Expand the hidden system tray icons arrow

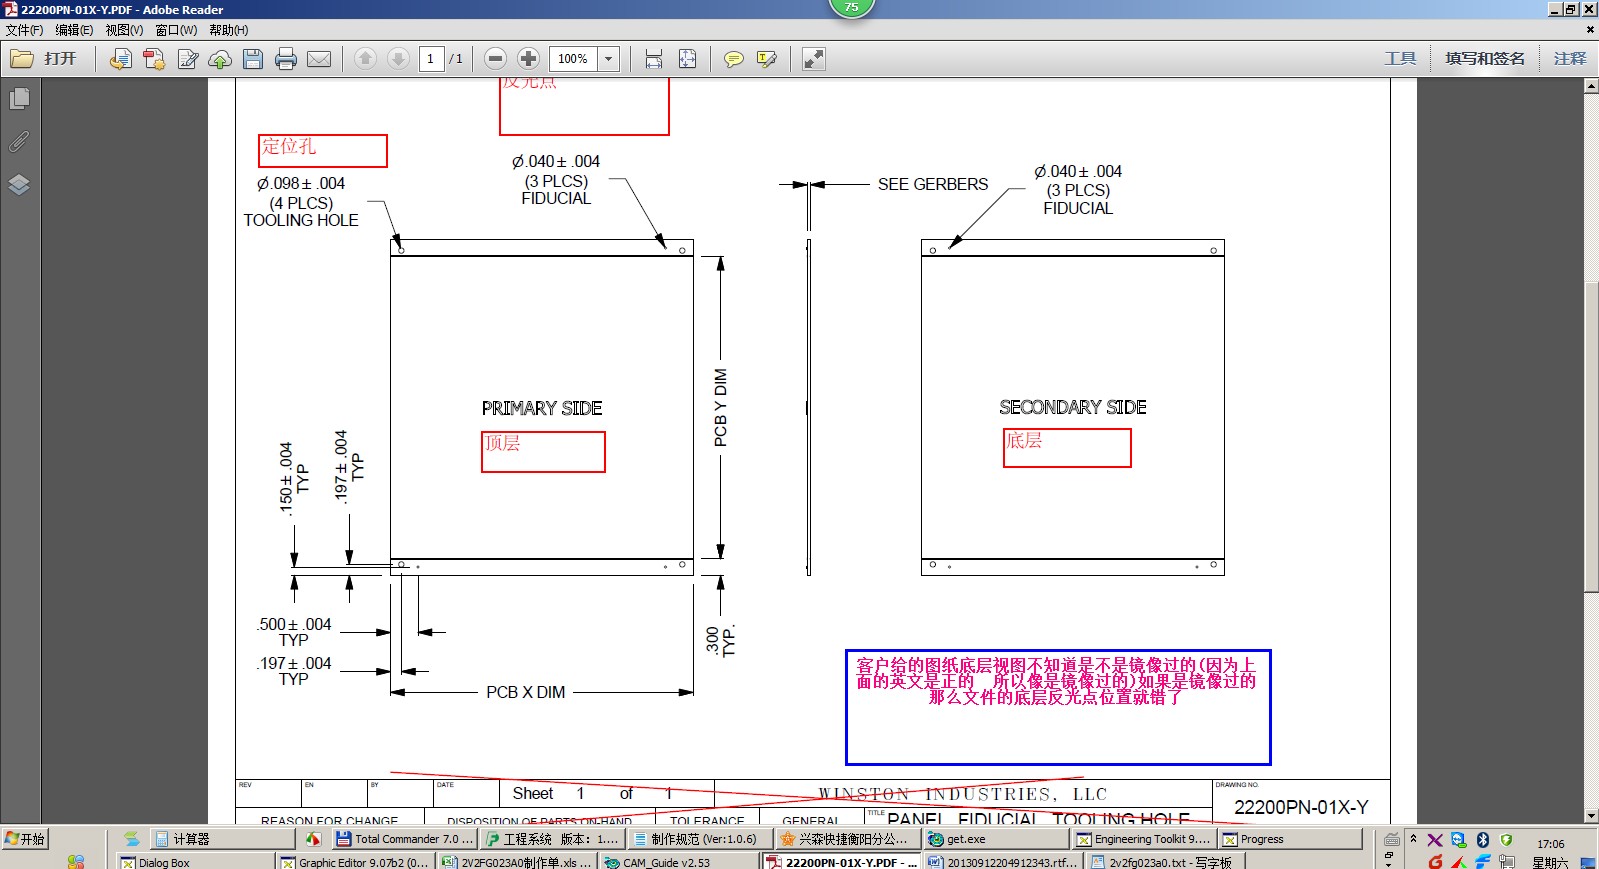[1413, 838]
